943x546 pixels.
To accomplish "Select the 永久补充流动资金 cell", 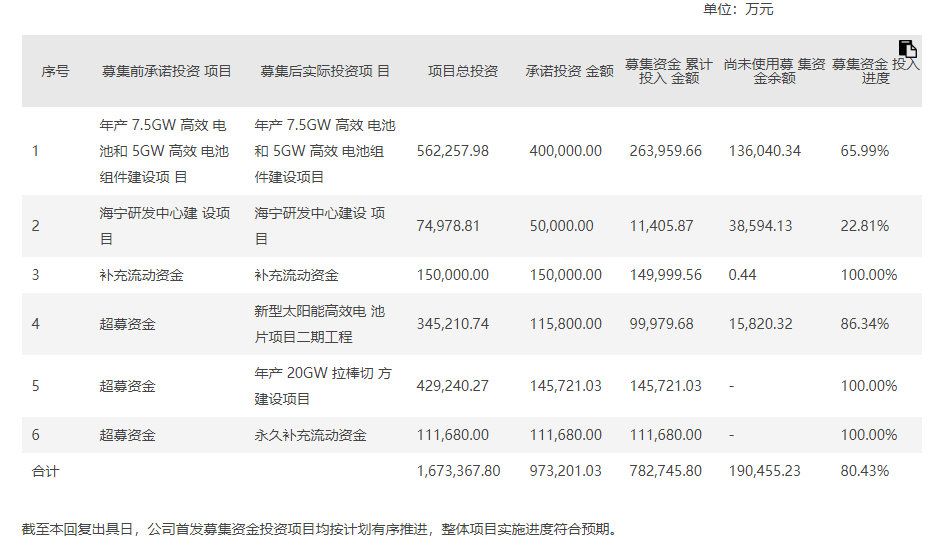I will coord(310,435).
